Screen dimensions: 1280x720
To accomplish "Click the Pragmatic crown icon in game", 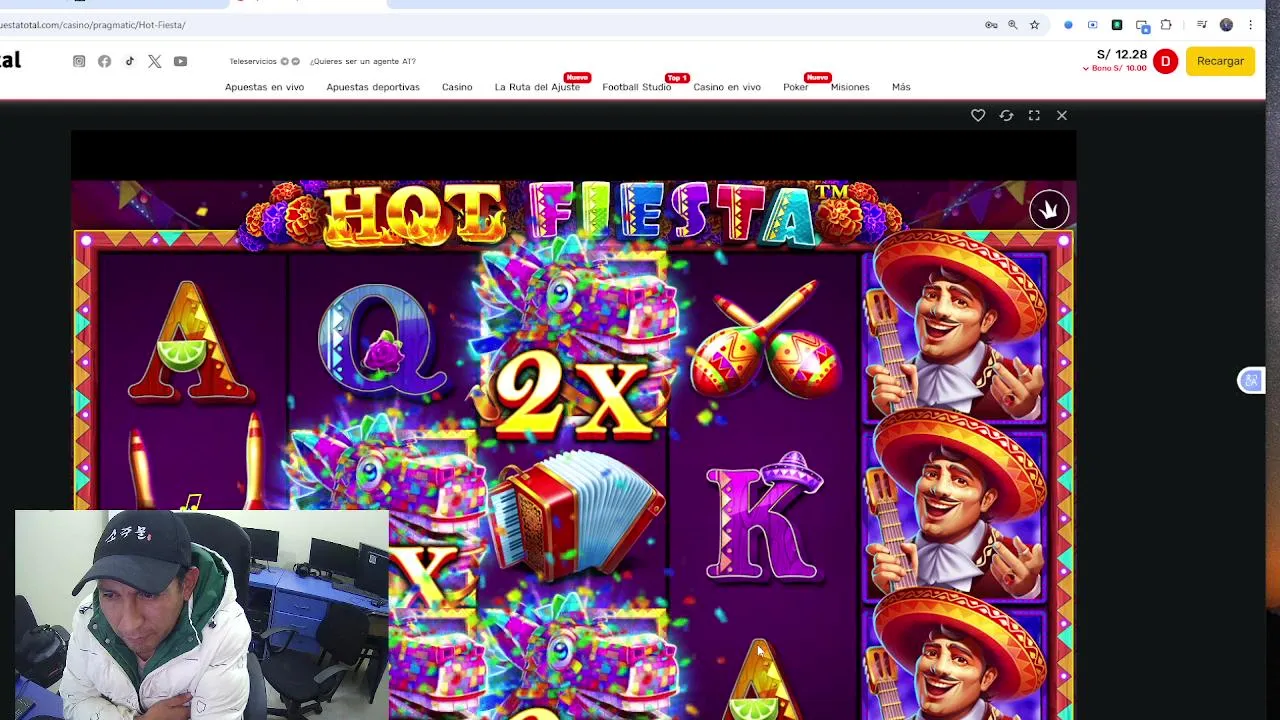I will coord(1049,210).
